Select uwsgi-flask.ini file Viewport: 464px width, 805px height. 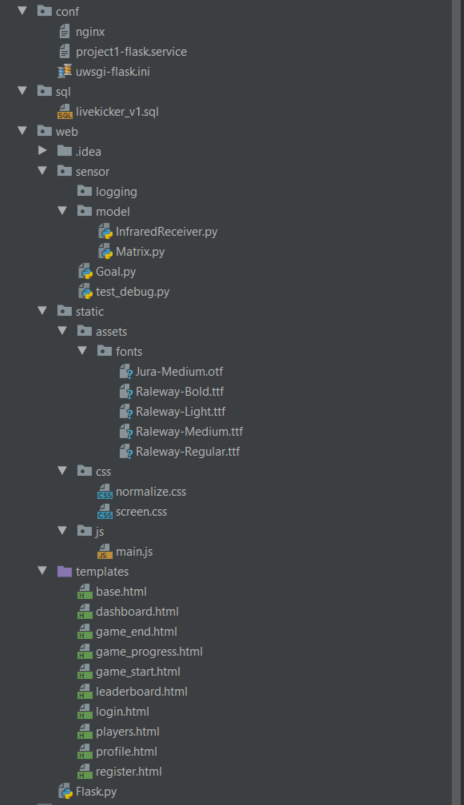click(113, 72)
